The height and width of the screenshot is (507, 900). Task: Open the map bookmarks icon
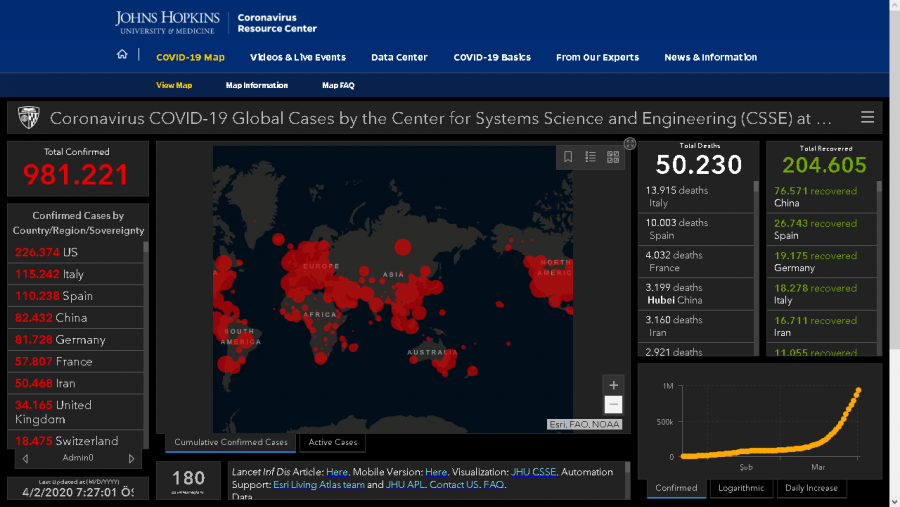coord(568,157)
